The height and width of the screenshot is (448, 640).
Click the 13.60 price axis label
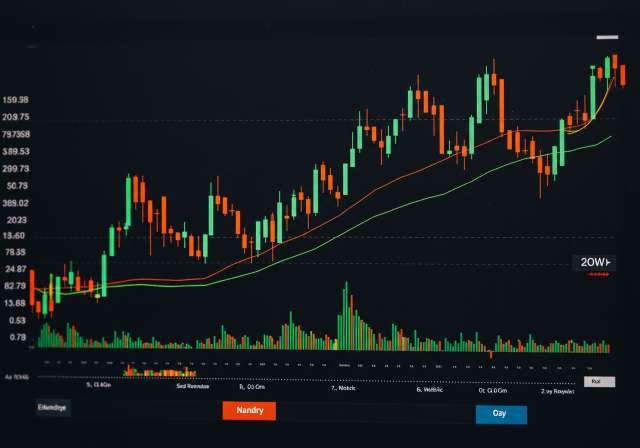click(x=14, y=236)
